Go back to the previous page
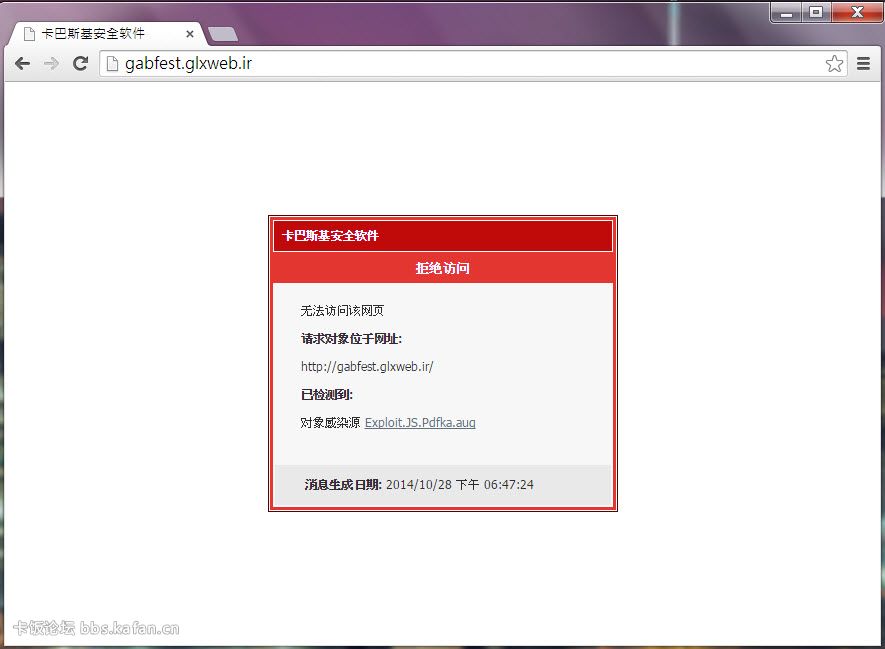The height and width of the screenshot is (649, 885). pyautogui.click(x=23, y=63)
